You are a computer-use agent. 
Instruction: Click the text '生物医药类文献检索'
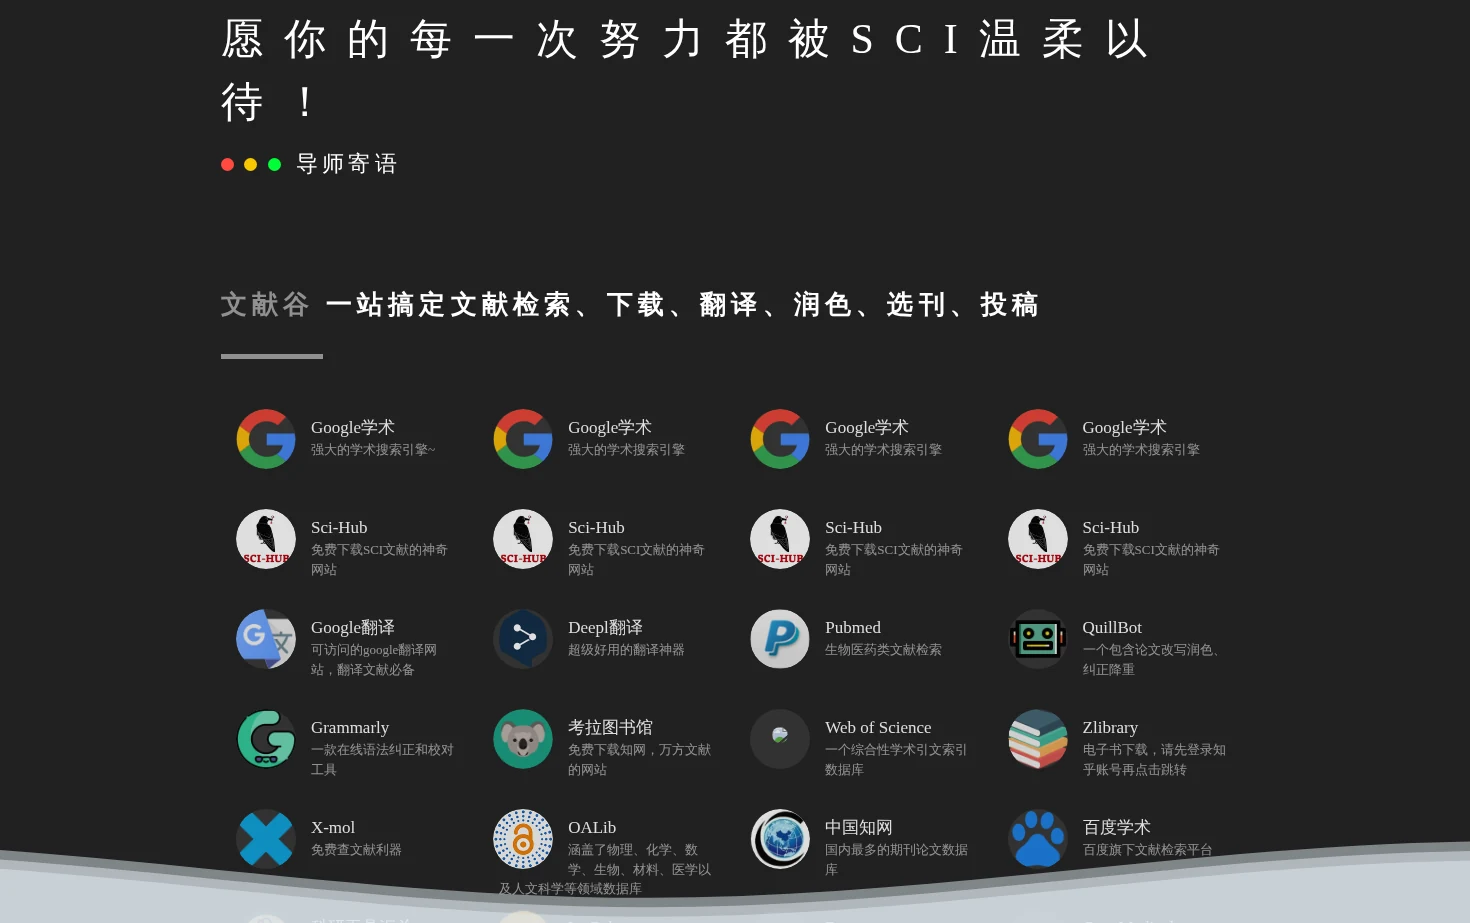tap(883, 650)
